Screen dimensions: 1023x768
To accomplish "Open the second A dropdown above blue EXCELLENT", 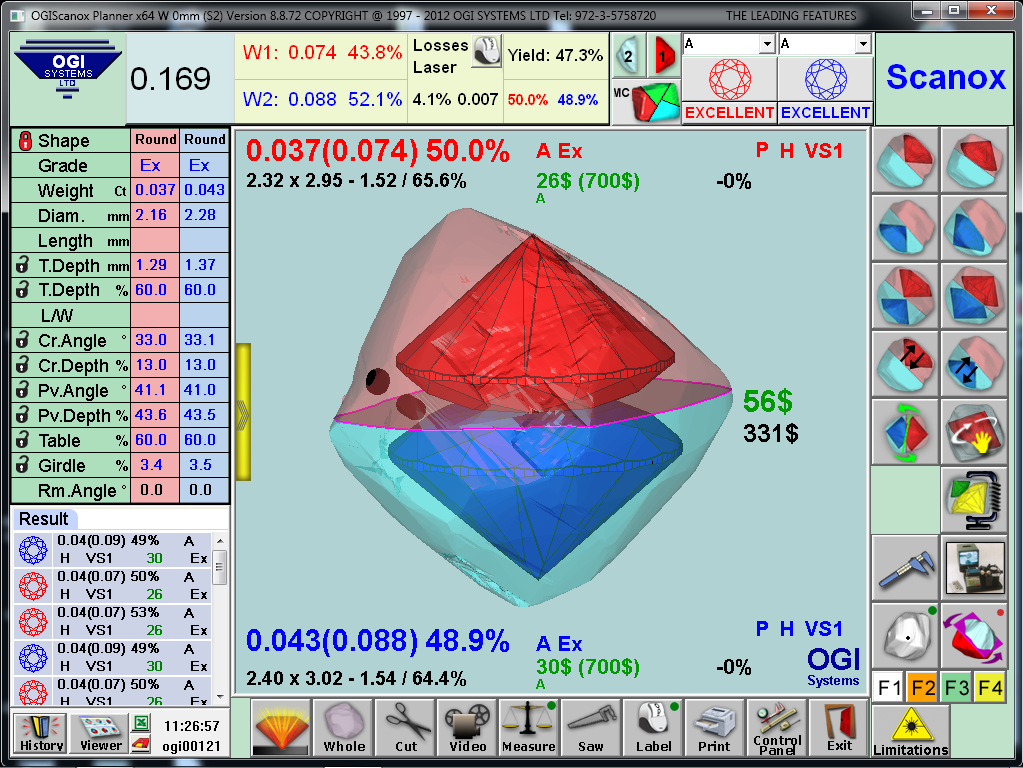I will pyautogui.click(x=863, y=44).
